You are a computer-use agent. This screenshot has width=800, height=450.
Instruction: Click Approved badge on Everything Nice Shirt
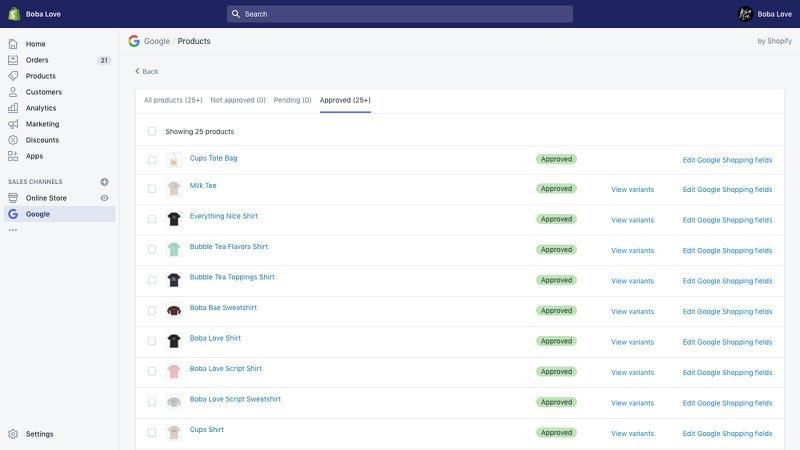point(556,219)
